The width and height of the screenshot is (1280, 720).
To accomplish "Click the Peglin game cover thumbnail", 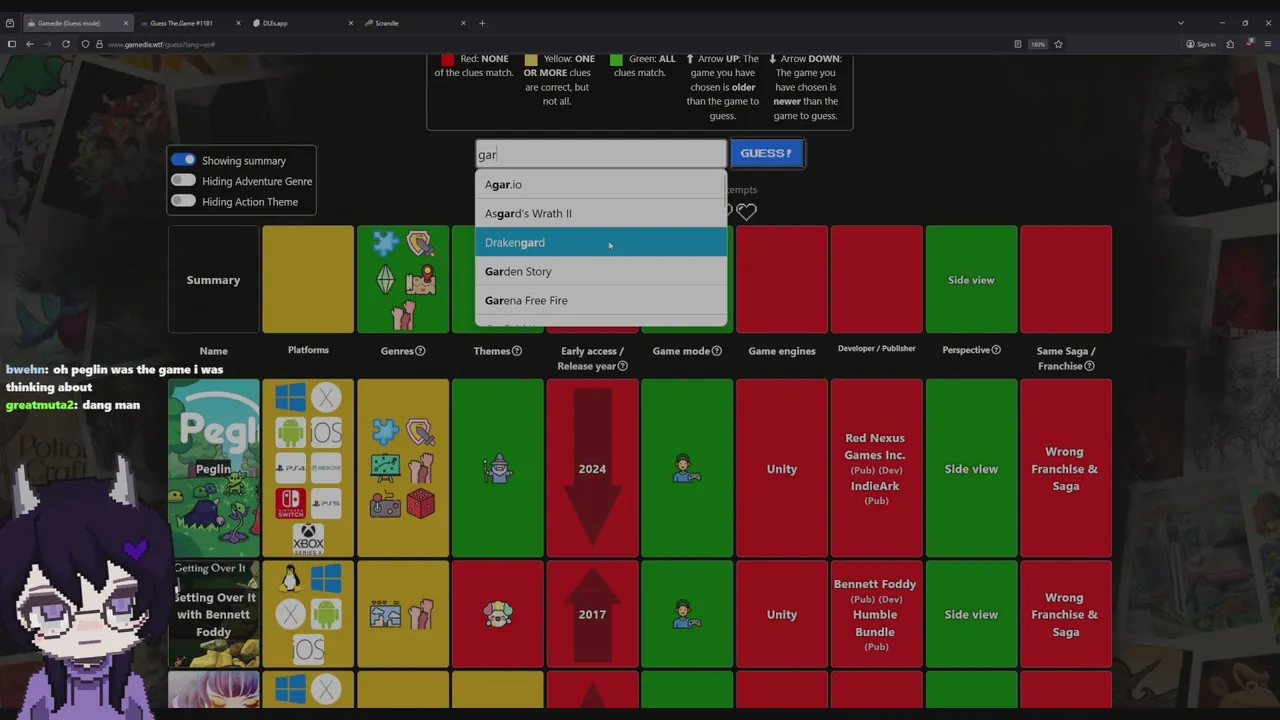I will tap(213, 469).
